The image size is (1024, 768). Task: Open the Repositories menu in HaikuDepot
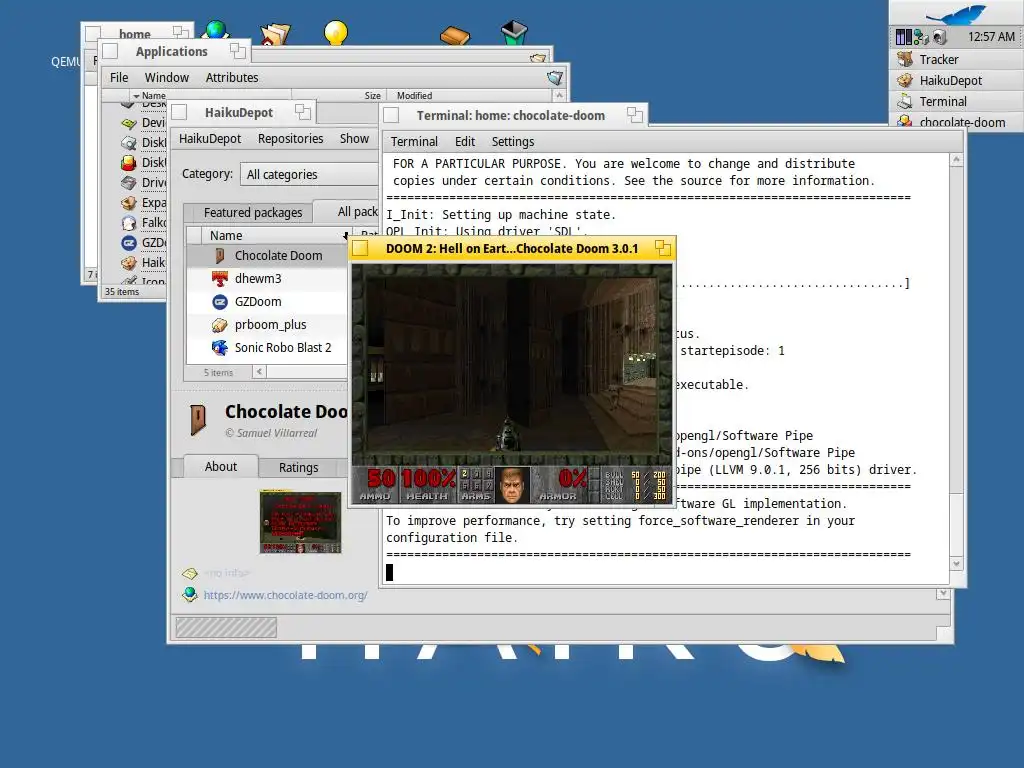coord(291,139)
